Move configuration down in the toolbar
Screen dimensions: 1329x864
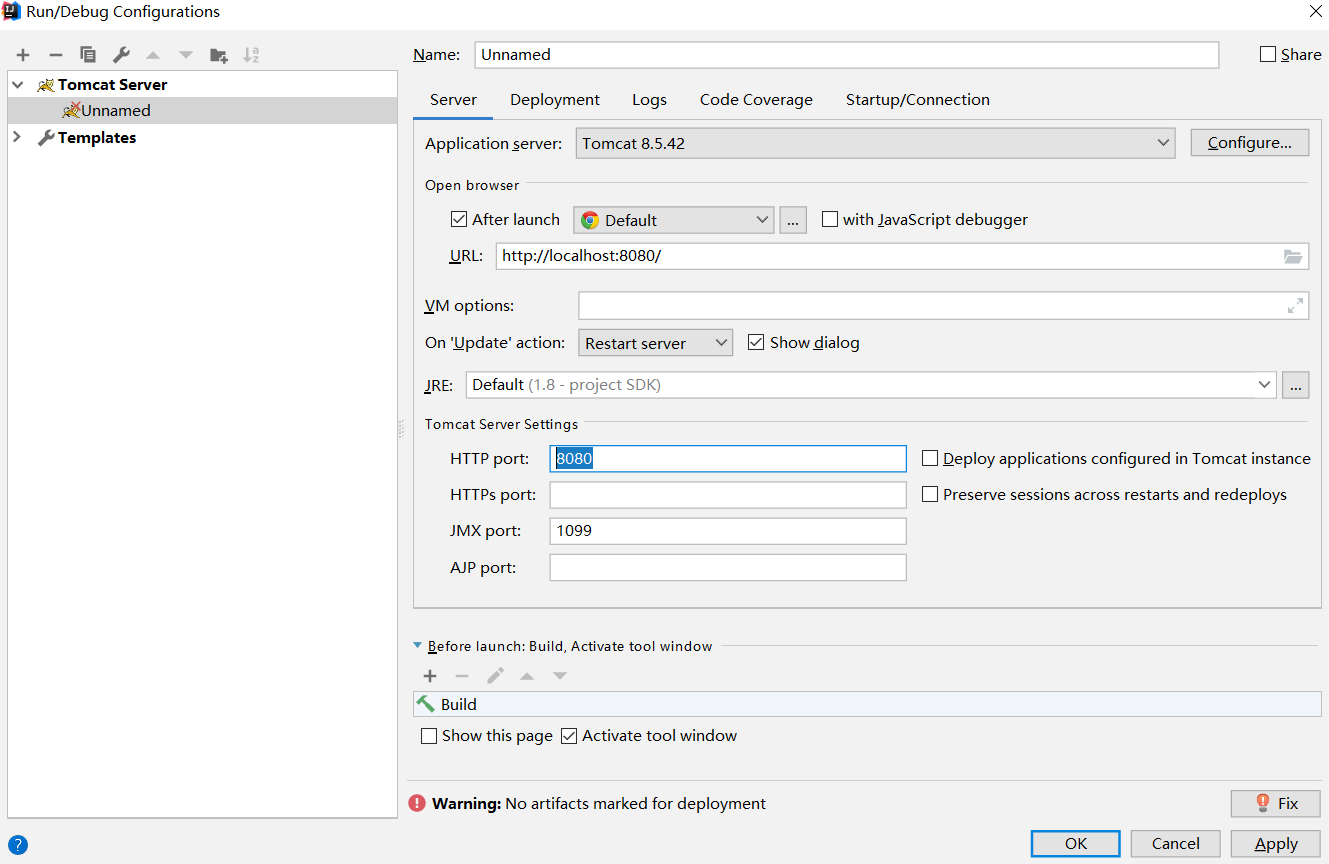click(x=186, y=55)
